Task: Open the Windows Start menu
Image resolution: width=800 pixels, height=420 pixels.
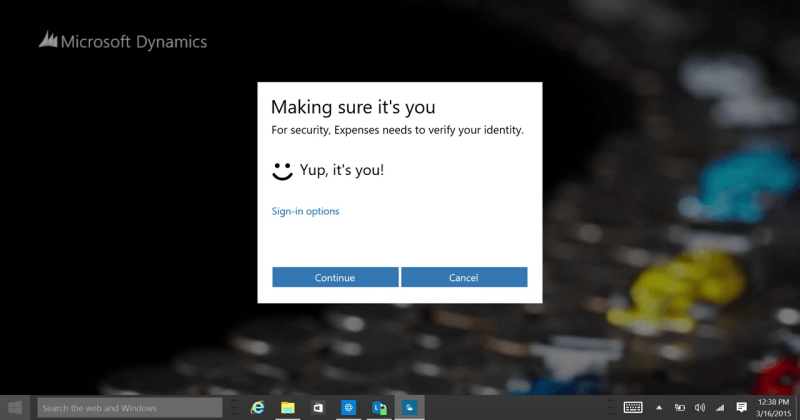Action: pyautogui.click(x=15, y=407)
